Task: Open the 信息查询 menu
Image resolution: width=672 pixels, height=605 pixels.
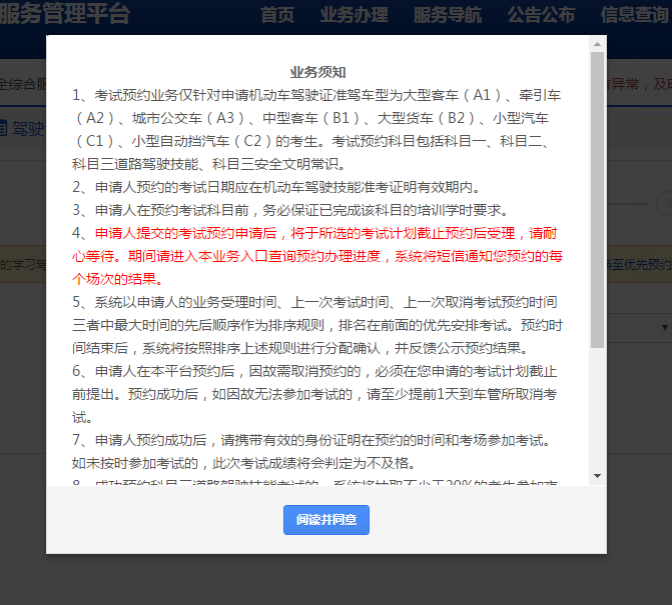Action: [634, 15]
